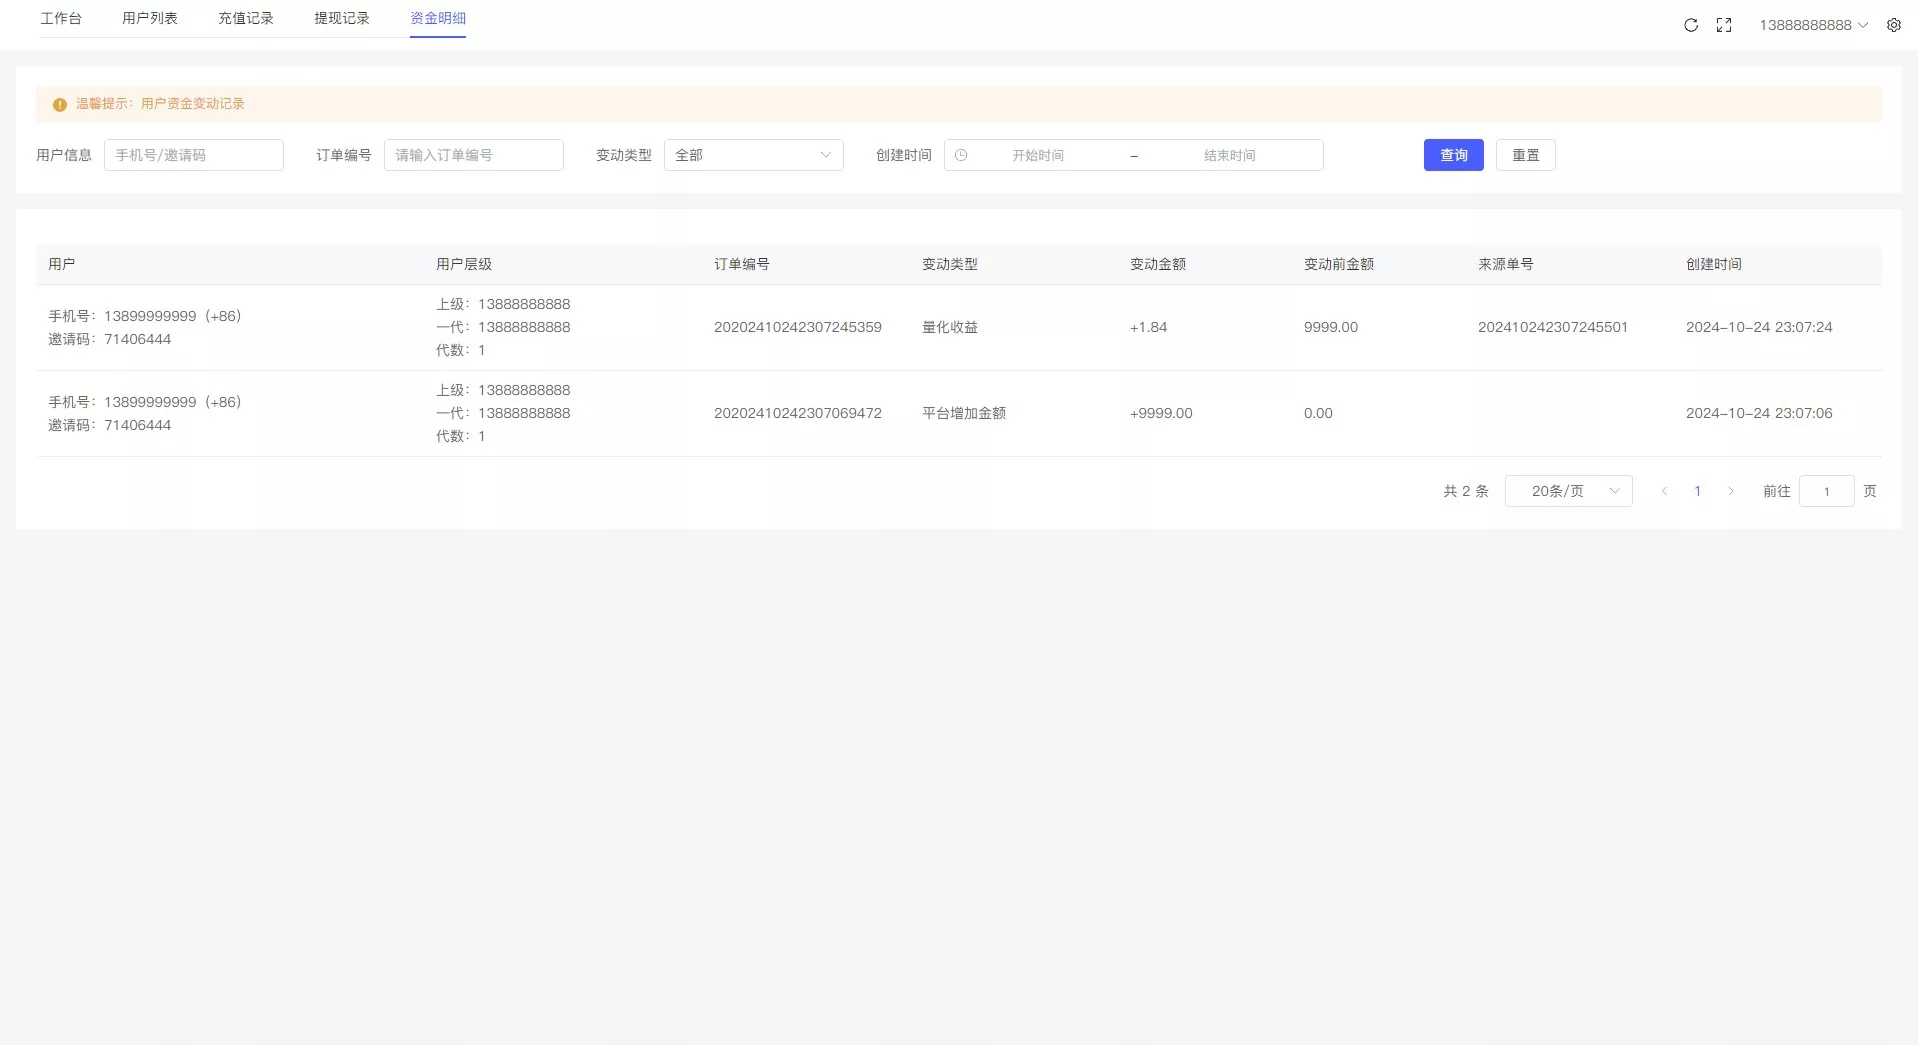Expand the 变动类型 filter dropdown
1918x1045 pixels.
(x=753, y=155)
